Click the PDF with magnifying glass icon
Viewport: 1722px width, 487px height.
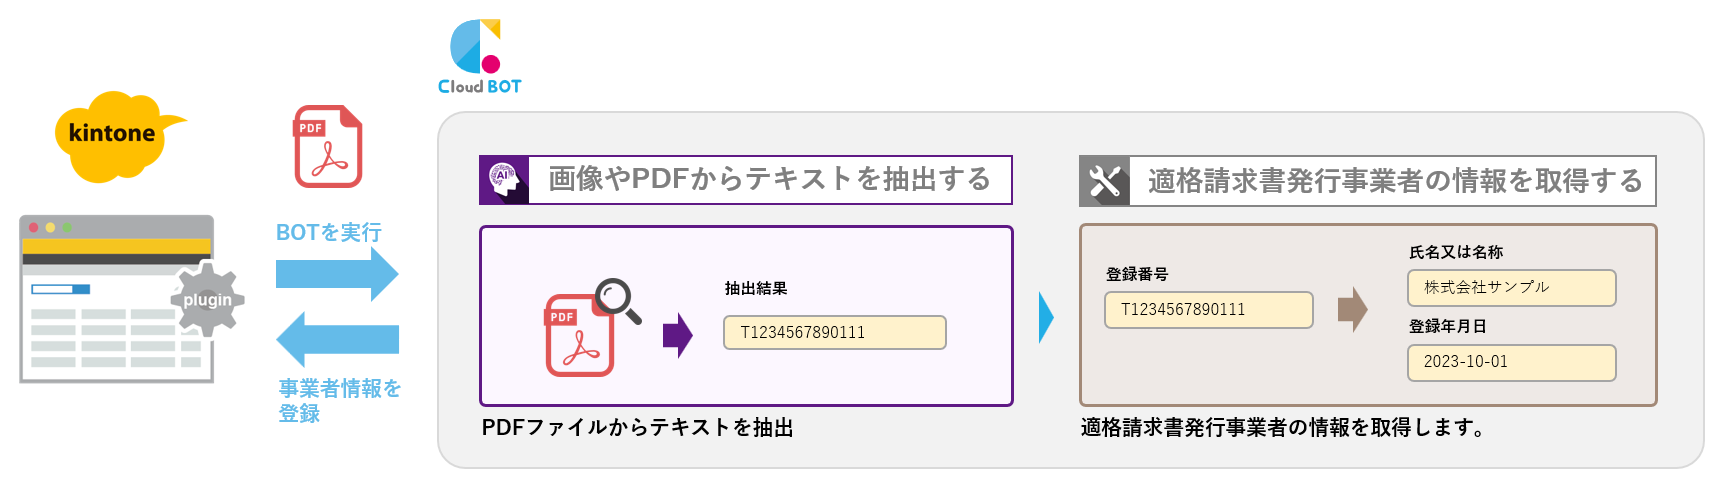click(x=591, y=327)
